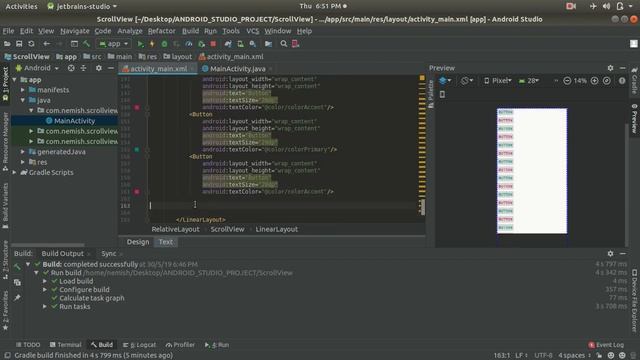This screenshot has height=360, width=640.
Task: Open the Profiler tool window
Action: 180,345
